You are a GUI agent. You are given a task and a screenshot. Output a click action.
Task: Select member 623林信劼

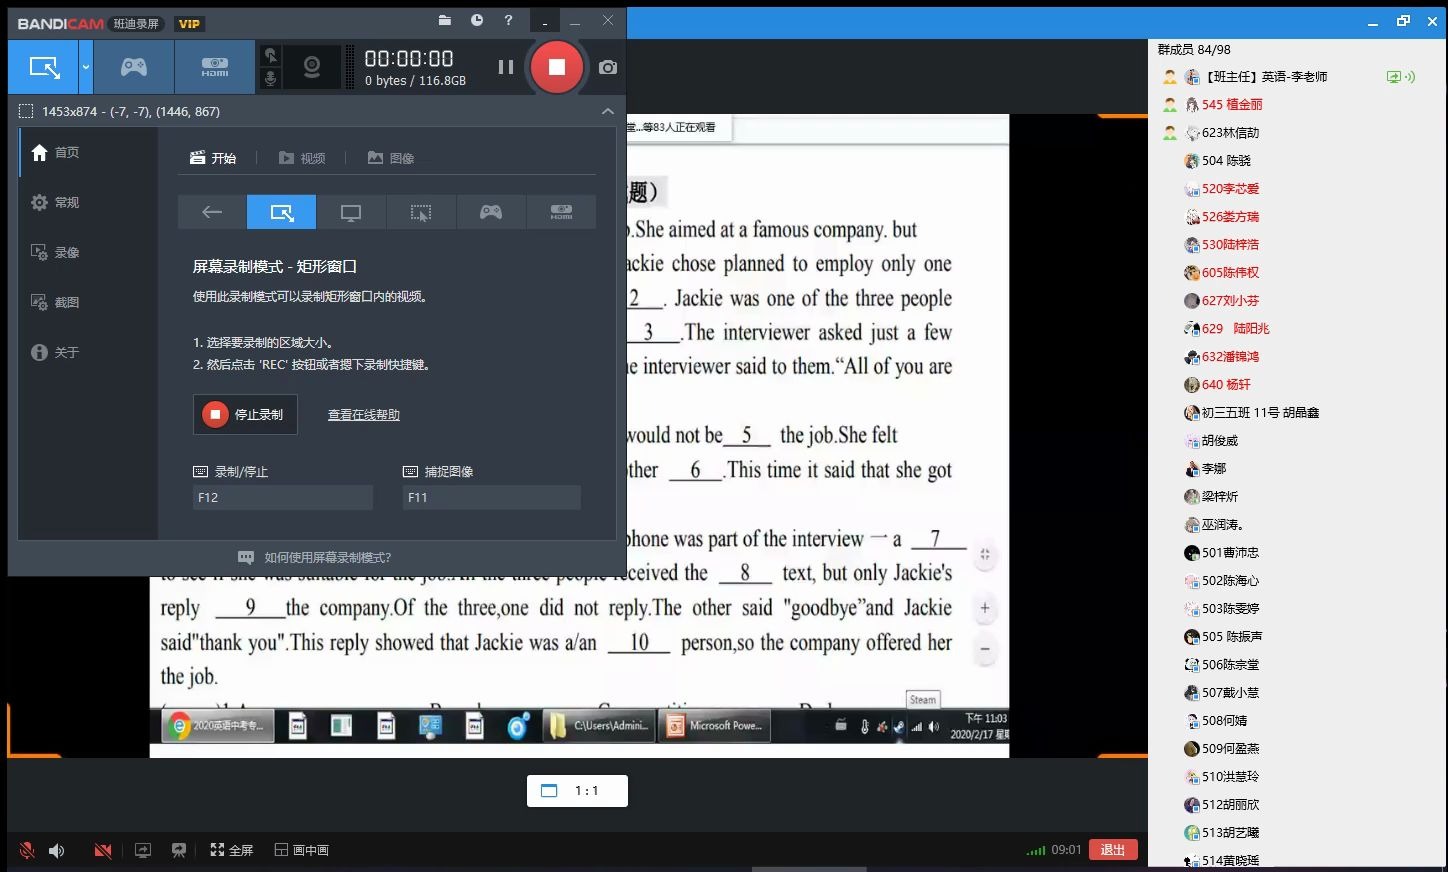pyautogui.click(x=1297, y=133)
